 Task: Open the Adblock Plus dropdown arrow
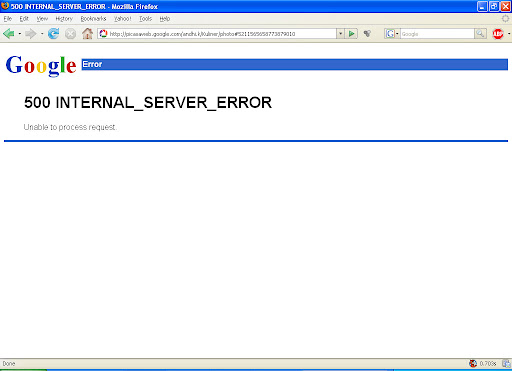pyautogui.click(x=509, y=34)
